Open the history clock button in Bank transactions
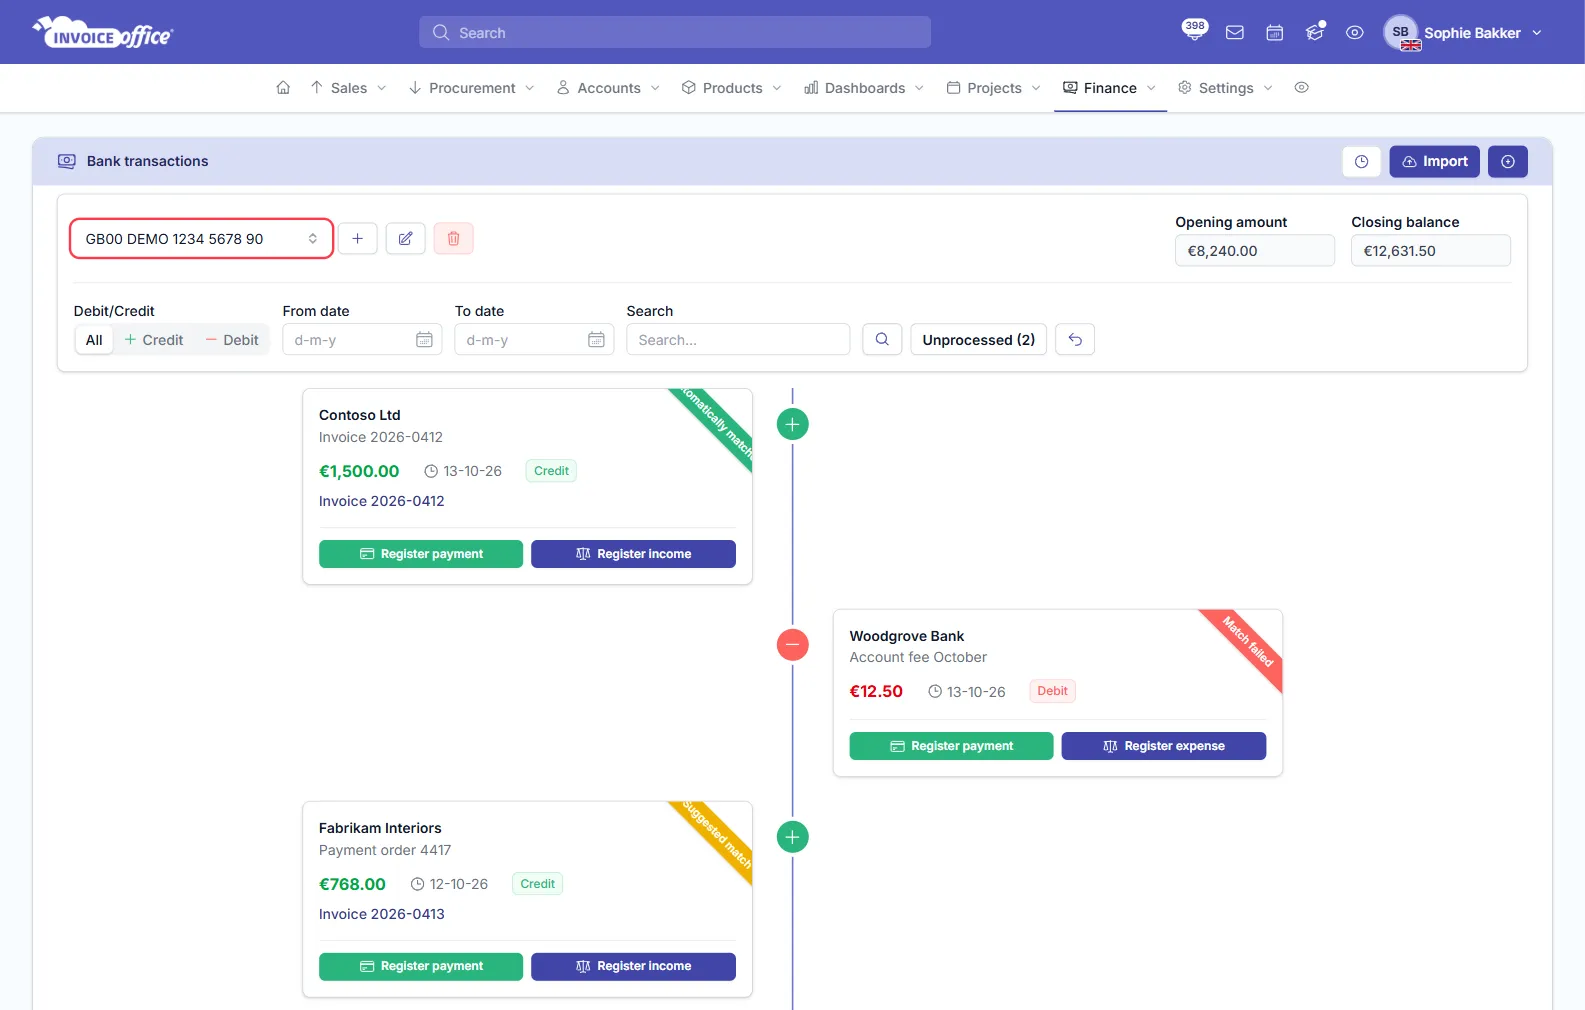 (1361, 161)
